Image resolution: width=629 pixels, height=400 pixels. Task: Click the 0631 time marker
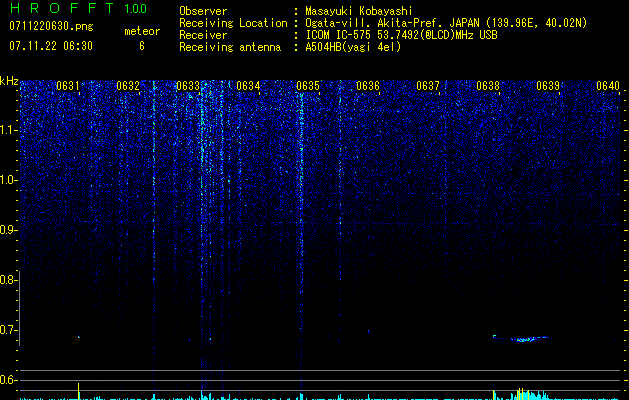pos(67,86)
